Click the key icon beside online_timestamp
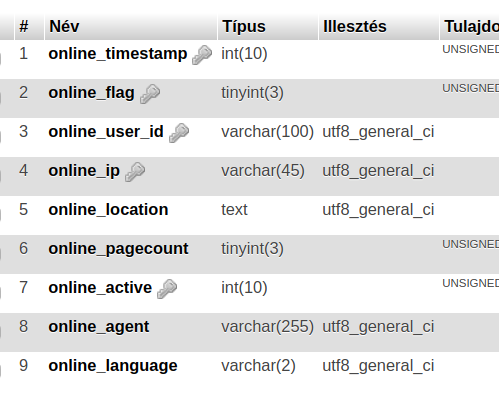This screenshot has height=405, width=499. point(202,55)
